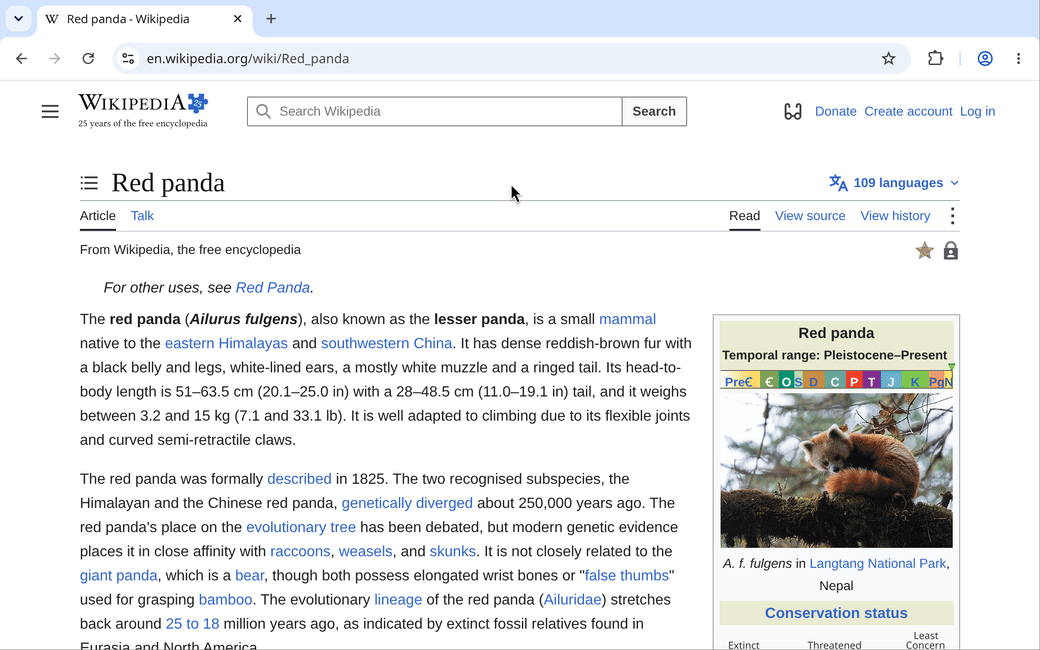The image size is (1040, 650).
Task: Follow the mammal link
Action: coord(627,319)
